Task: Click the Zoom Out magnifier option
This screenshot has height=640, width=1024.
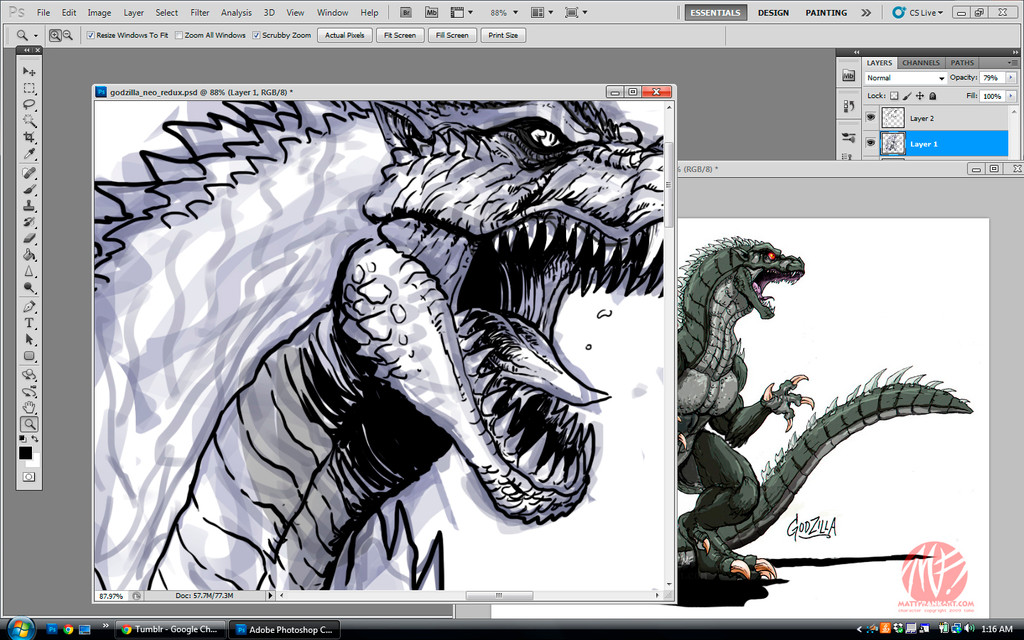Action: click(x=67, y=35)
